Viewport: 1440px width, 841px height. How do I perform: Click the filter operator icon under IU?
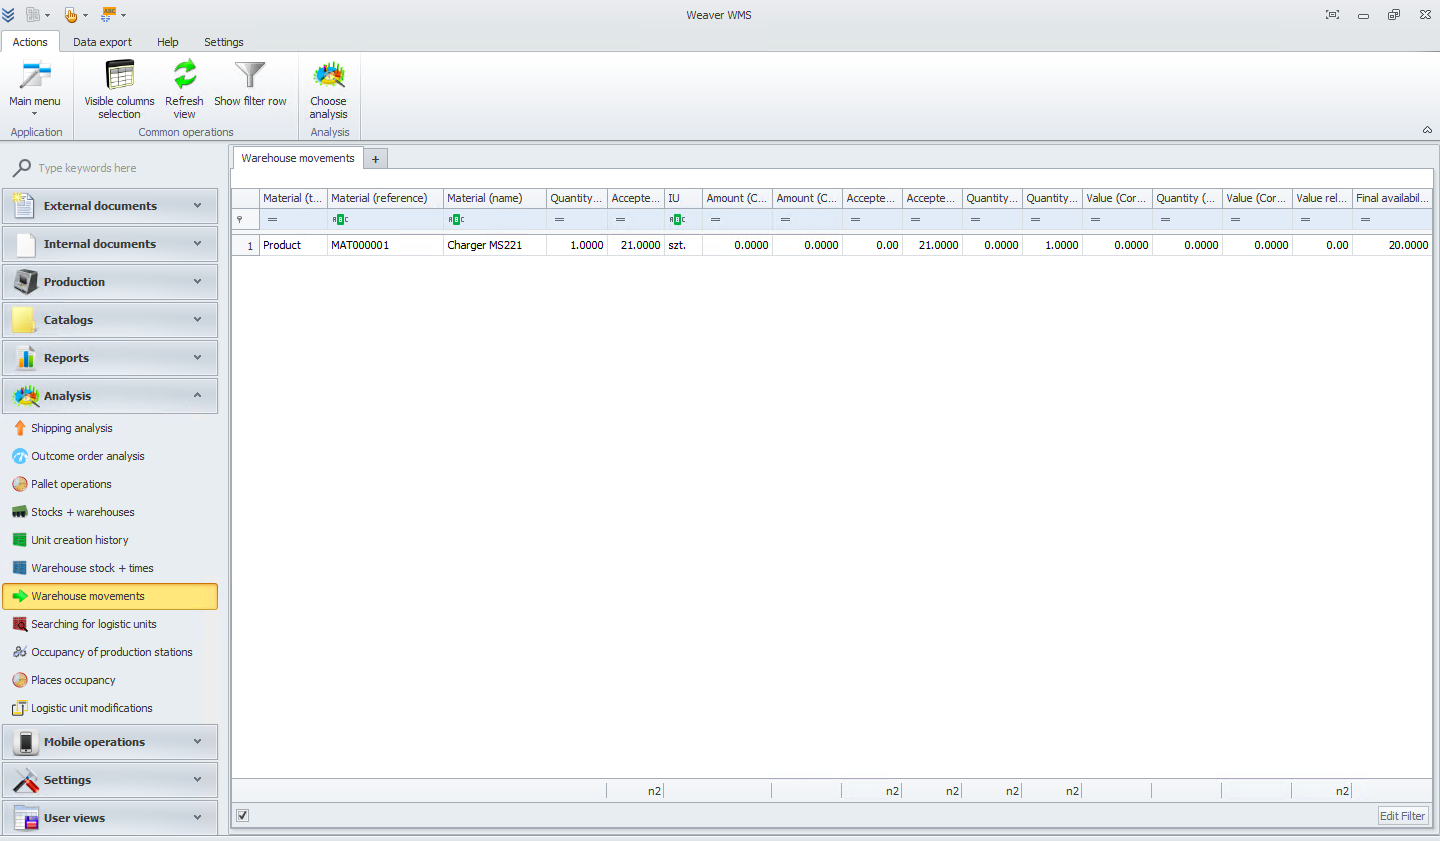pyautogui.click(x=677, y=219)
